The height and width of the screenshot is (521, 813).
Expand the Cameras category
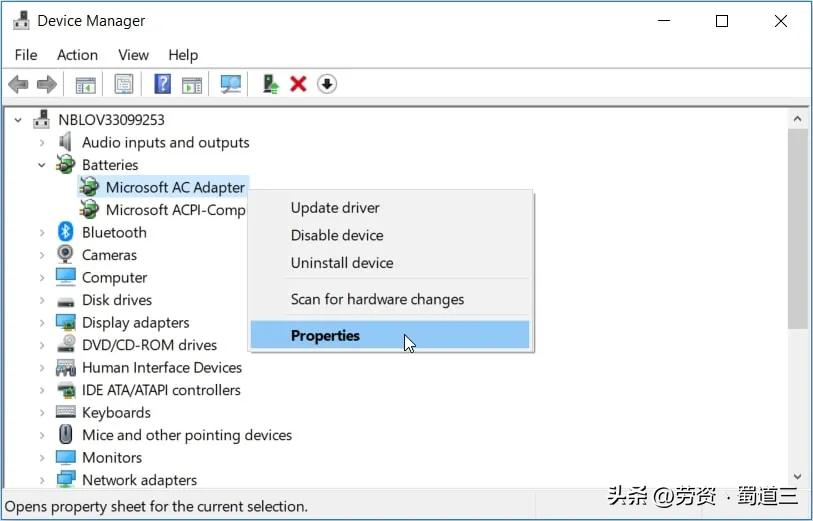coord(42,255)
